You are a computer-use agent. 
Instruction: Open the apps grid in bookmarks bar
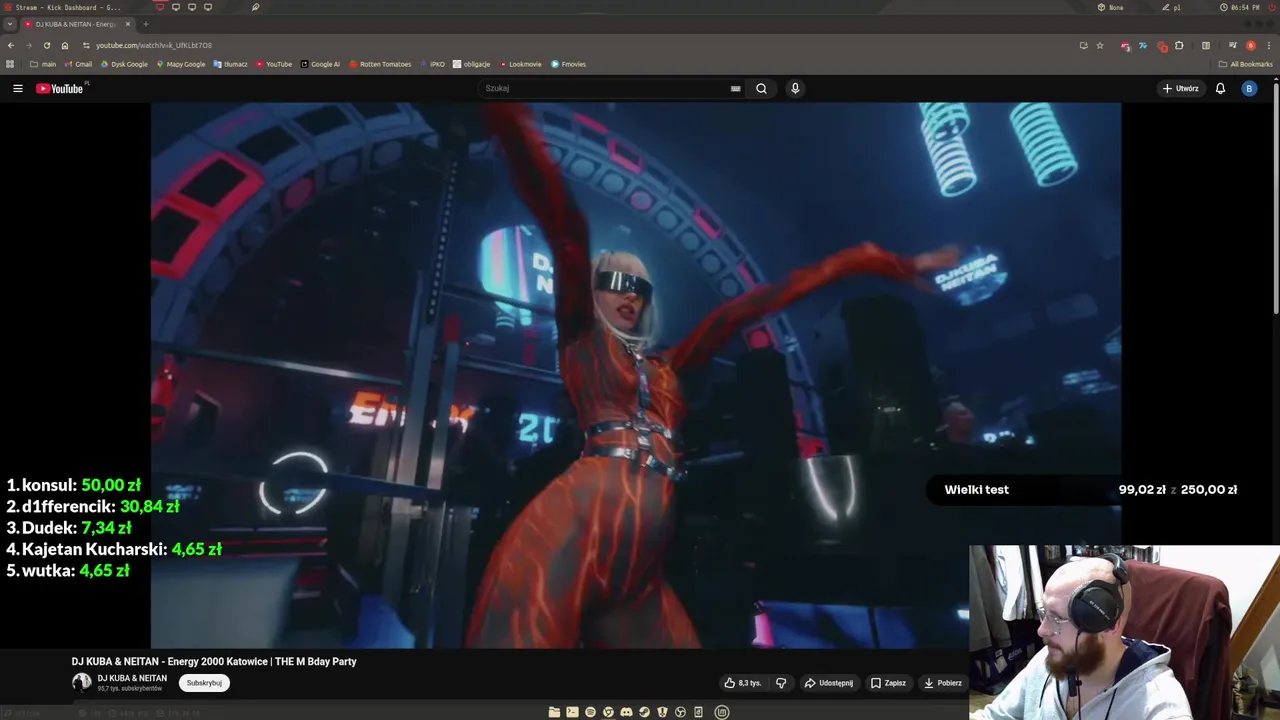(10, 64)
